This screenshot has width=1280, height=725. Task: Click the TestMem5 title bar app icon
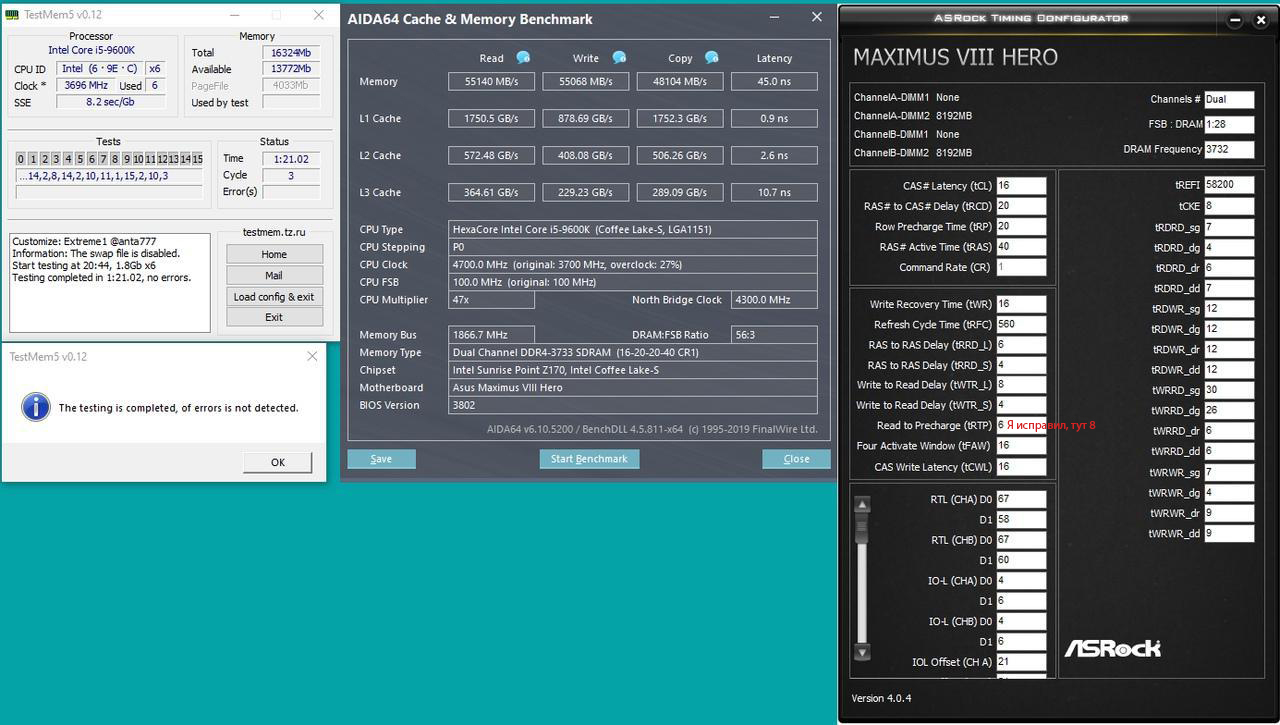coord(13,15)
